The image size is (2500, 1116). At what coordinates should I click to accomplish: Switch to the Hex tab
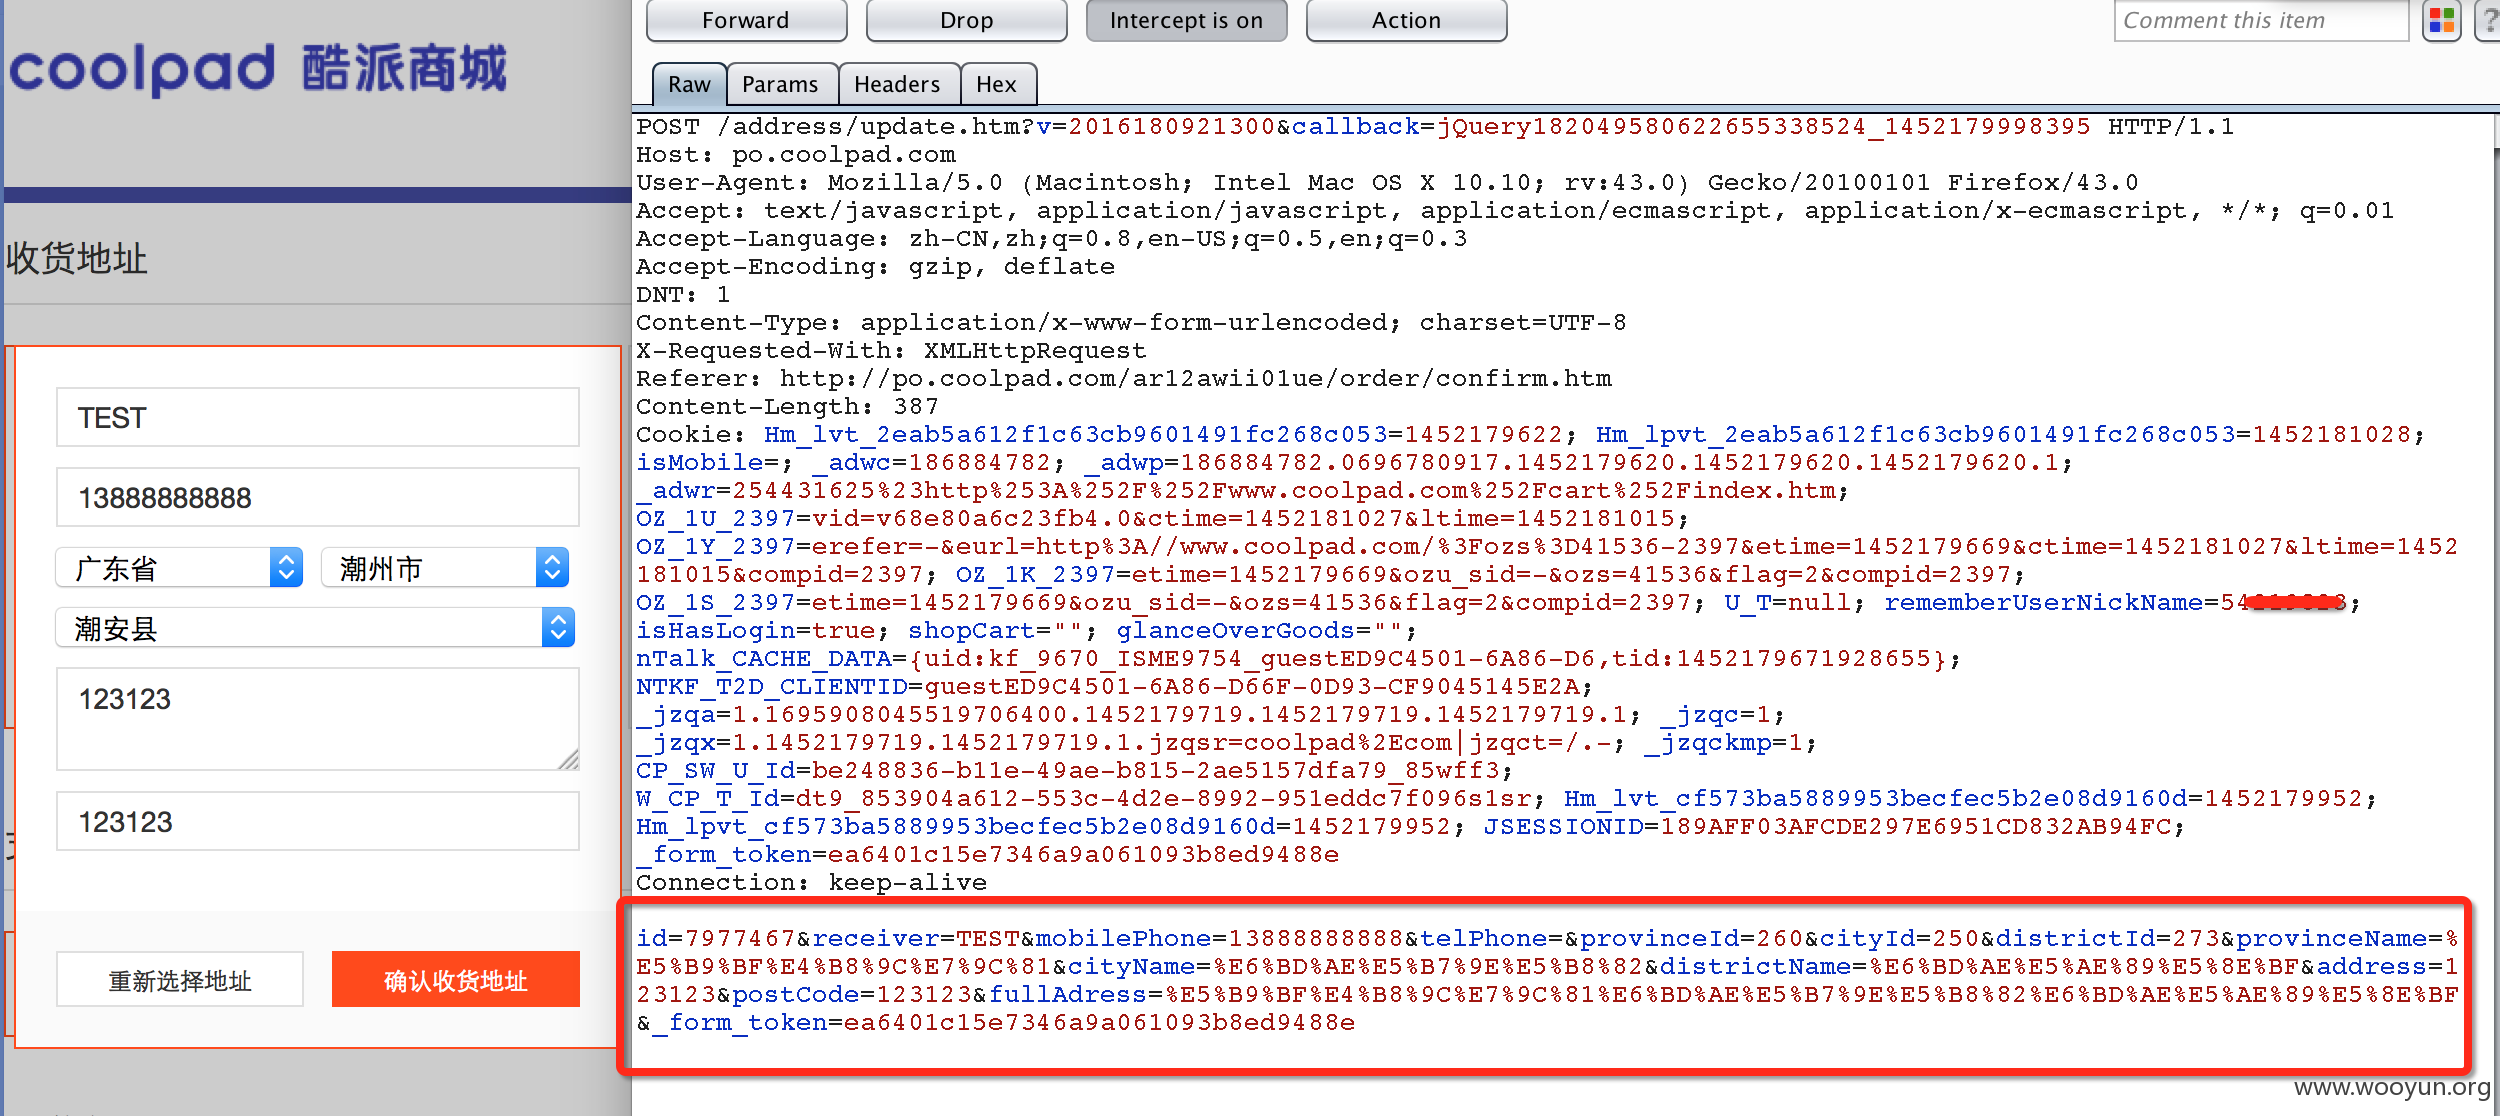point(996,84)
